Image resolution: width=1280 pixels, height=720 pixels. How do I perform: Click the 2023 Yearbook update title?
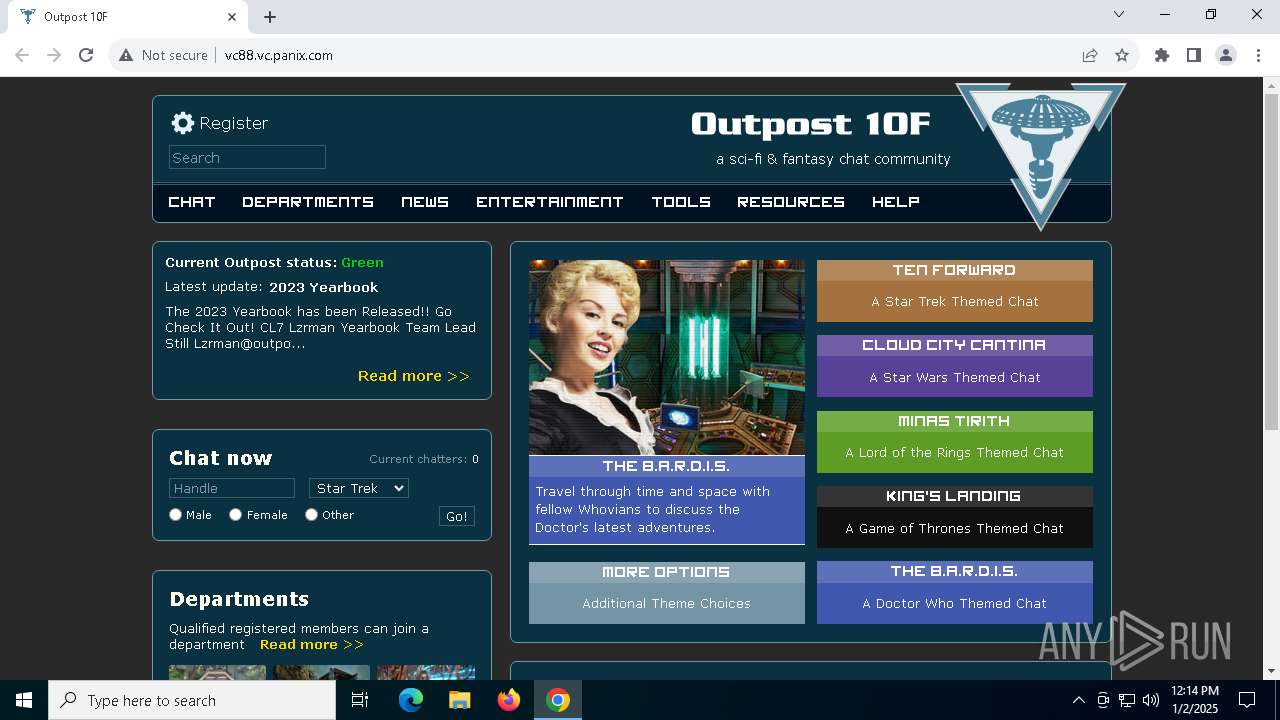[323, 287]
